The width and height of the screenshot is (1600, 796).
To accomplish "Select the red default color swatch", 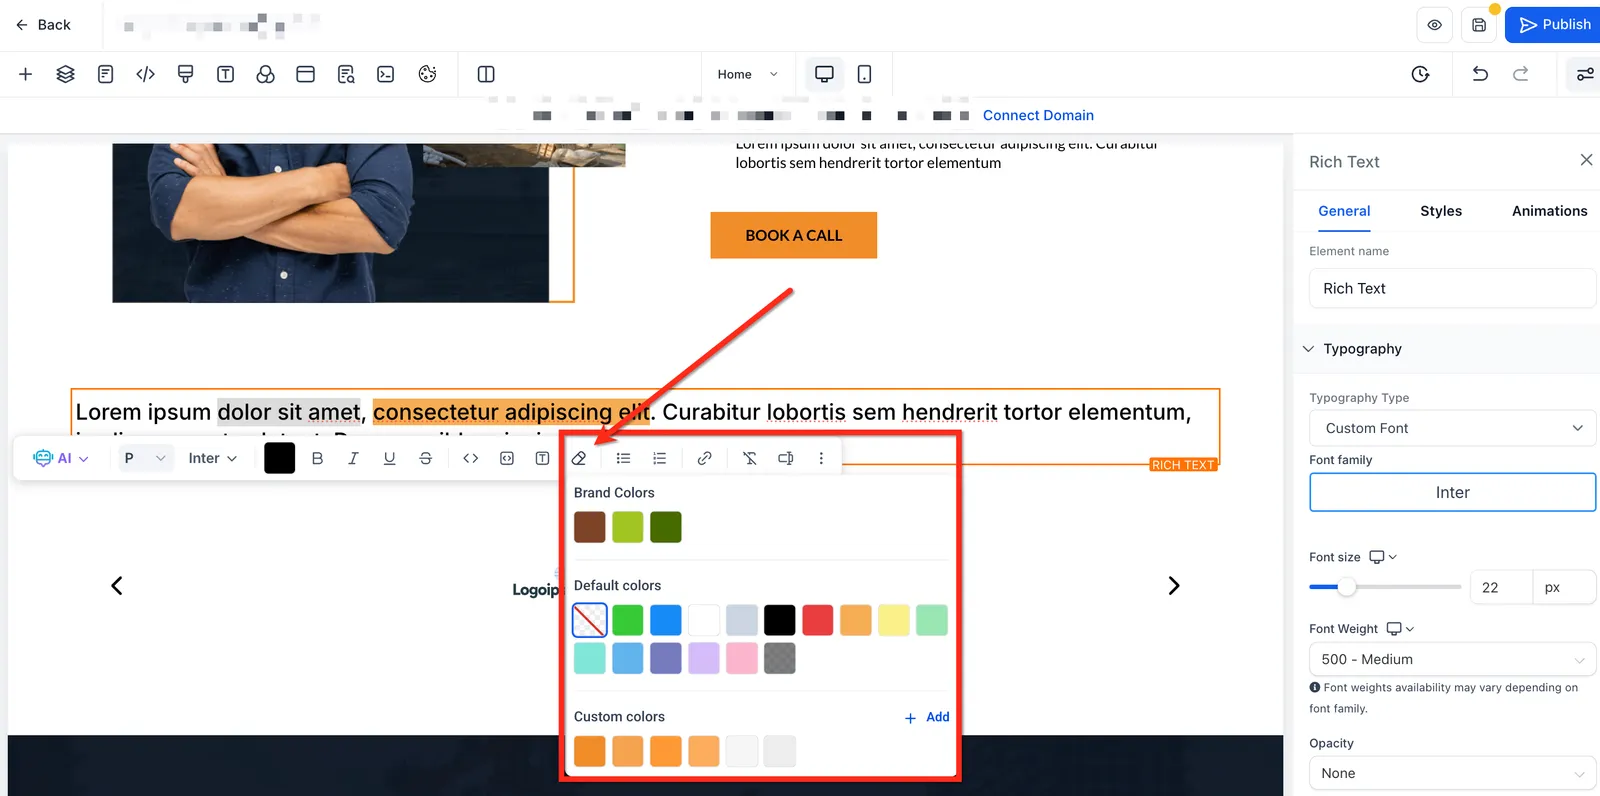I will pos(817,620).
